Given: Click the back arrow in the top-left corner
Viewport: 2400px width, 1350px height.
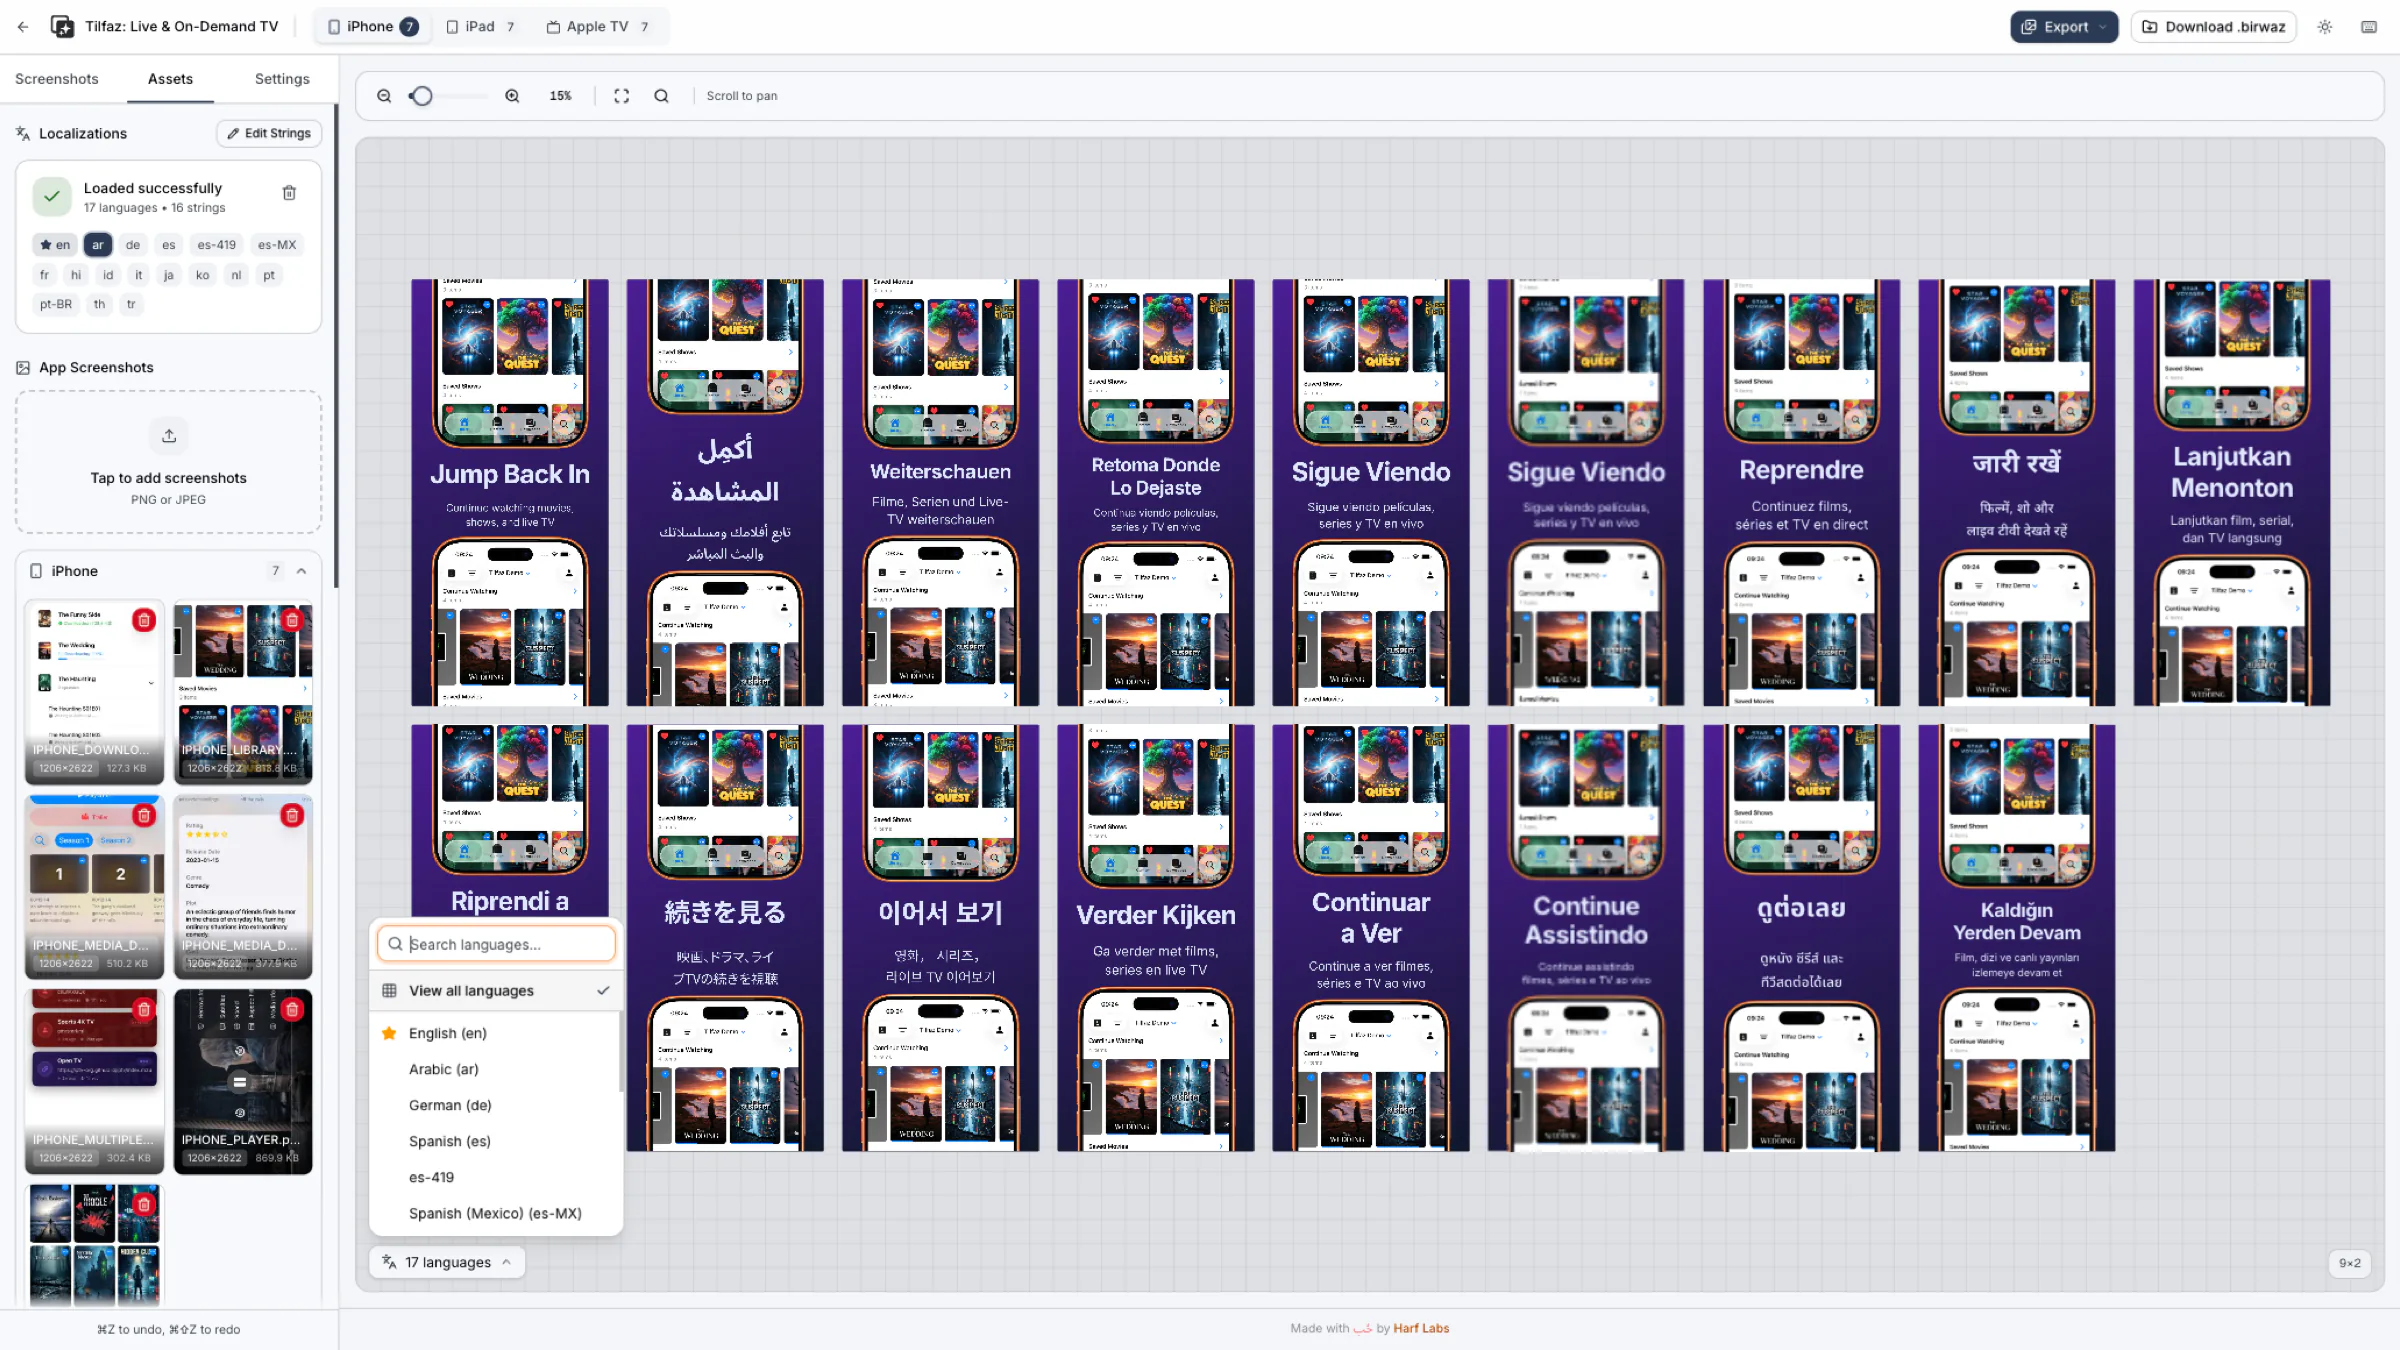Looking at the screenshot, I should [x=23, y=27].
